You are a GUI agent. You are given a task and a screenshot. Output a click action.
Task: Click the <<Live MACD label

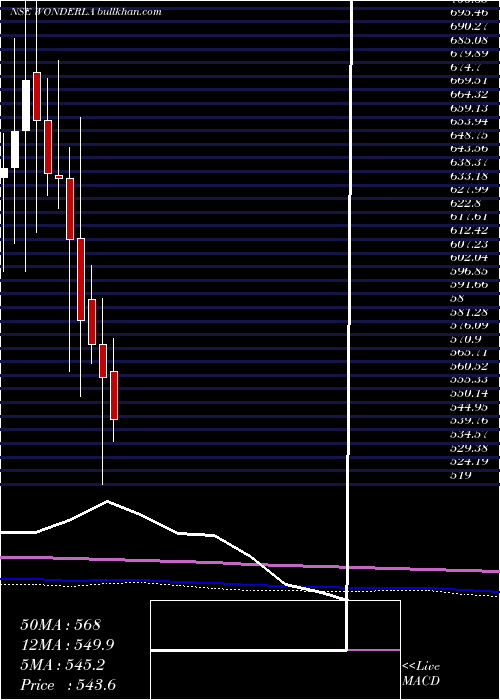pos(421,674)
